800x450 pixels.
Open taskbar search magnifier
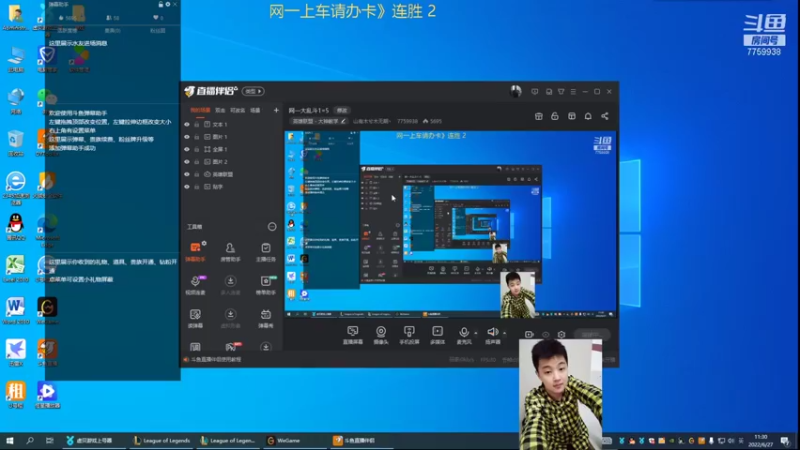click(x=30, y=440)
